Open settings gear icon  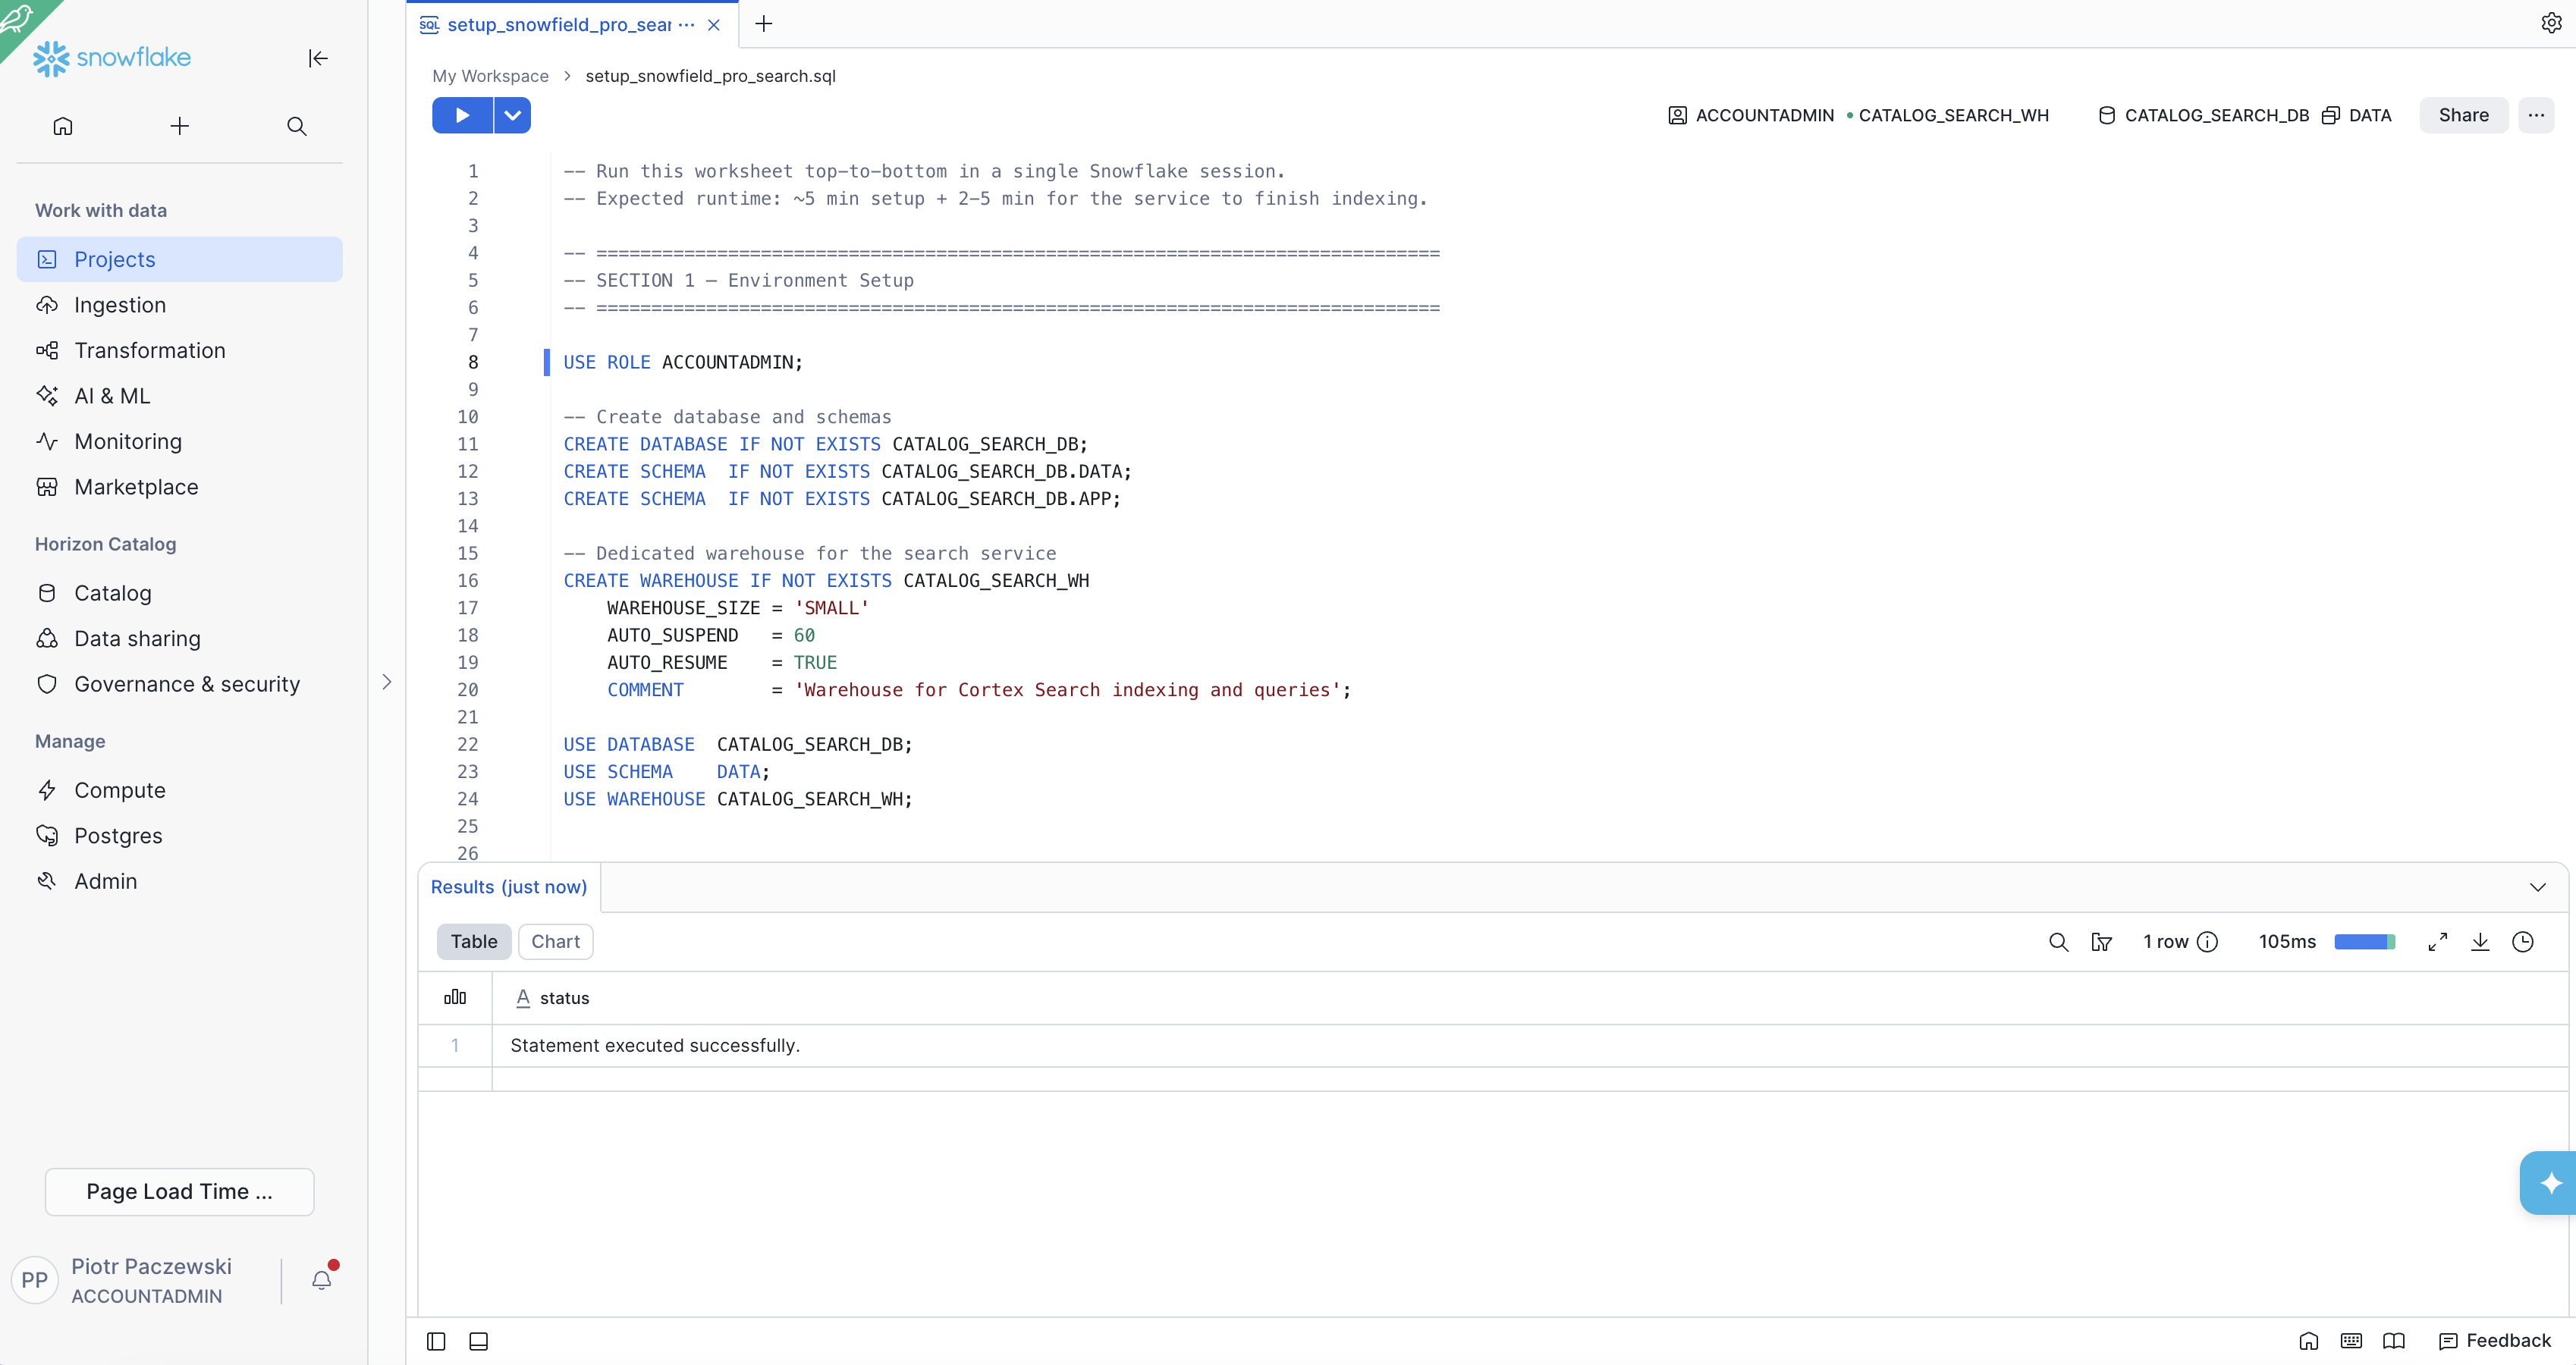coord(2551,23)
